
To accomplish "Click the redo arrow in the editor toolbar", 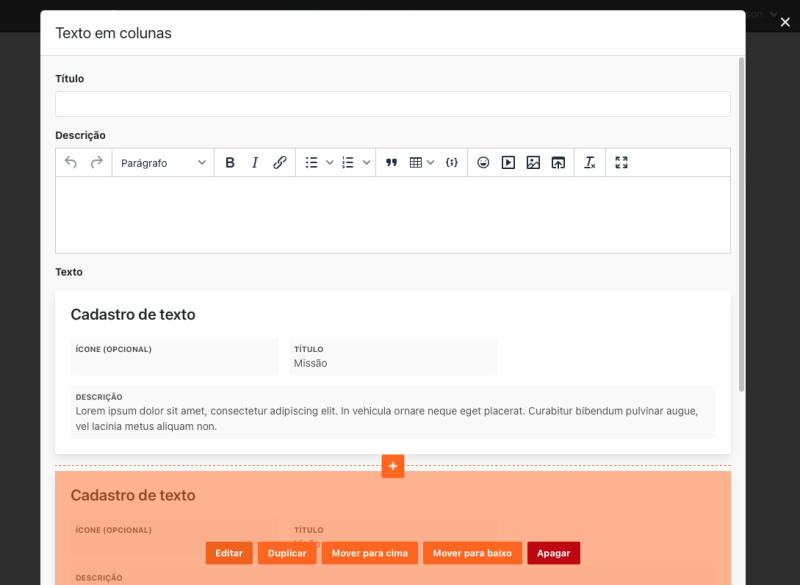I will point(97,162).
